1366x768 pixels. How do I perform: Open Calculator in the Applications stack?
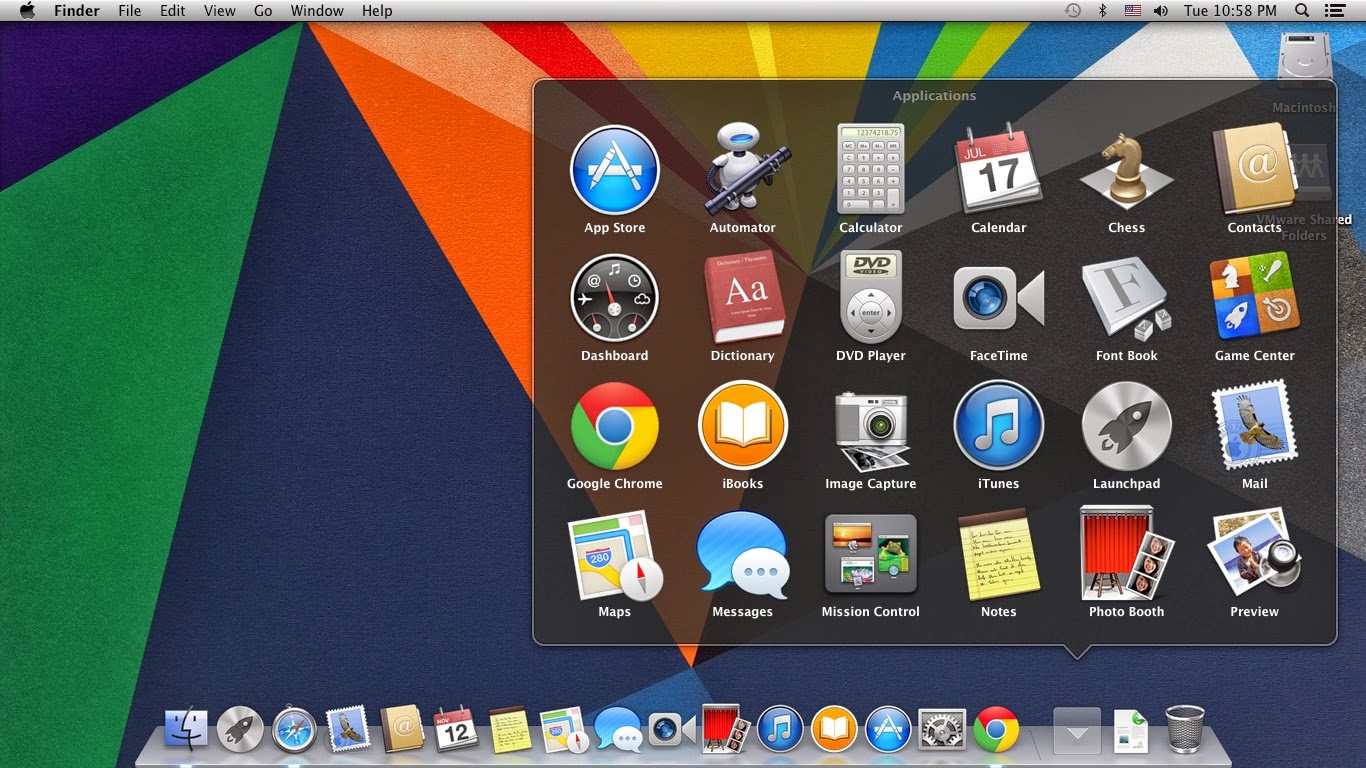click(x=870, y=170)
